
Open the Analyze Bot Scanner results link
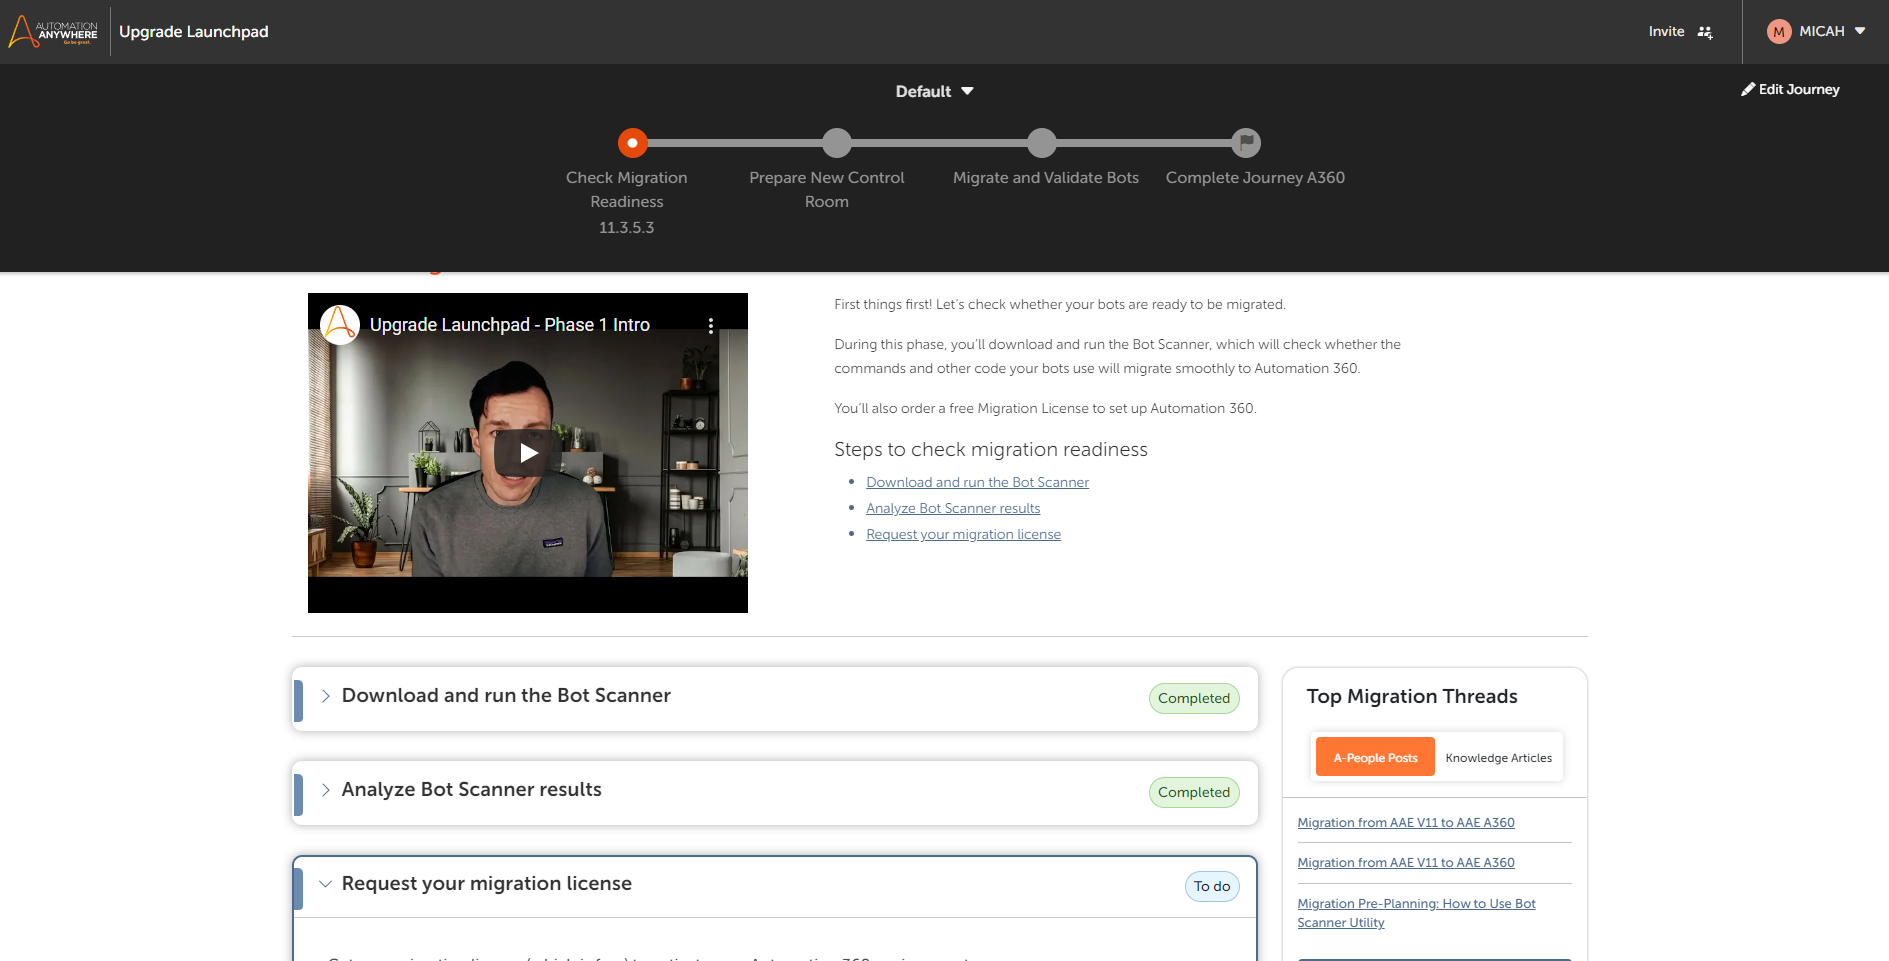click(953, 508)
